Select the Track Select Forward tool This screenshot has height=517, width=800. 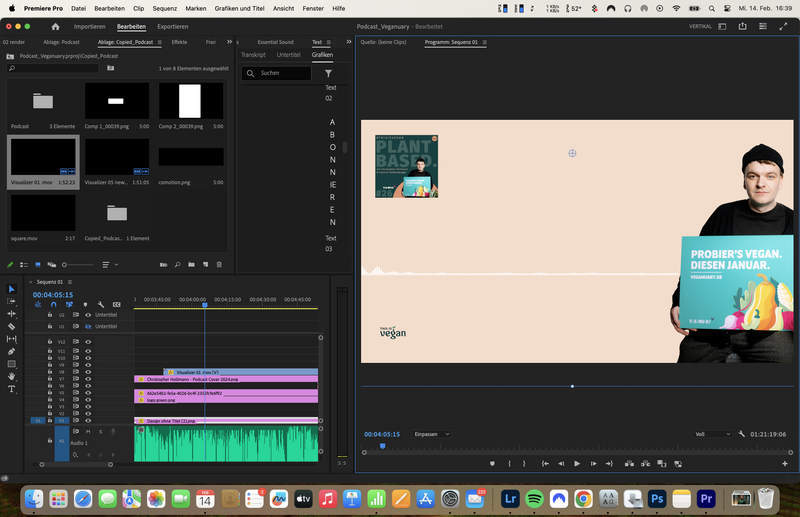[x=12, y=302]
